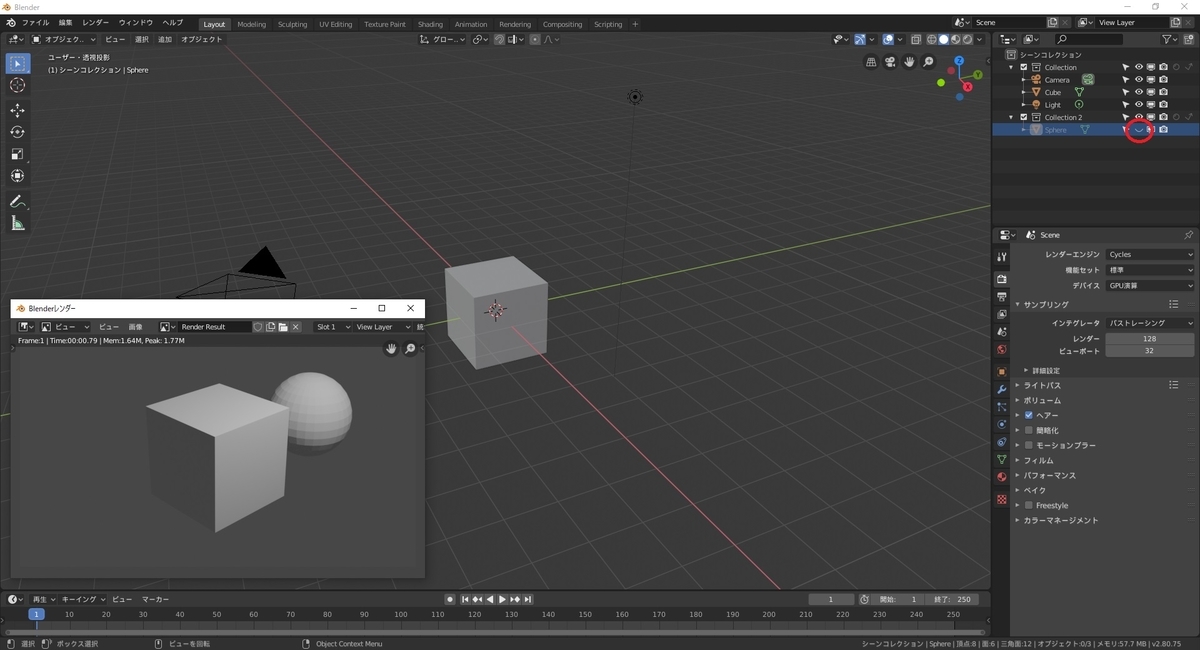This screenshot has height=650, width=1200.
Task: Open the View Layer properties tab
Action: click(x=1002, y=314)
